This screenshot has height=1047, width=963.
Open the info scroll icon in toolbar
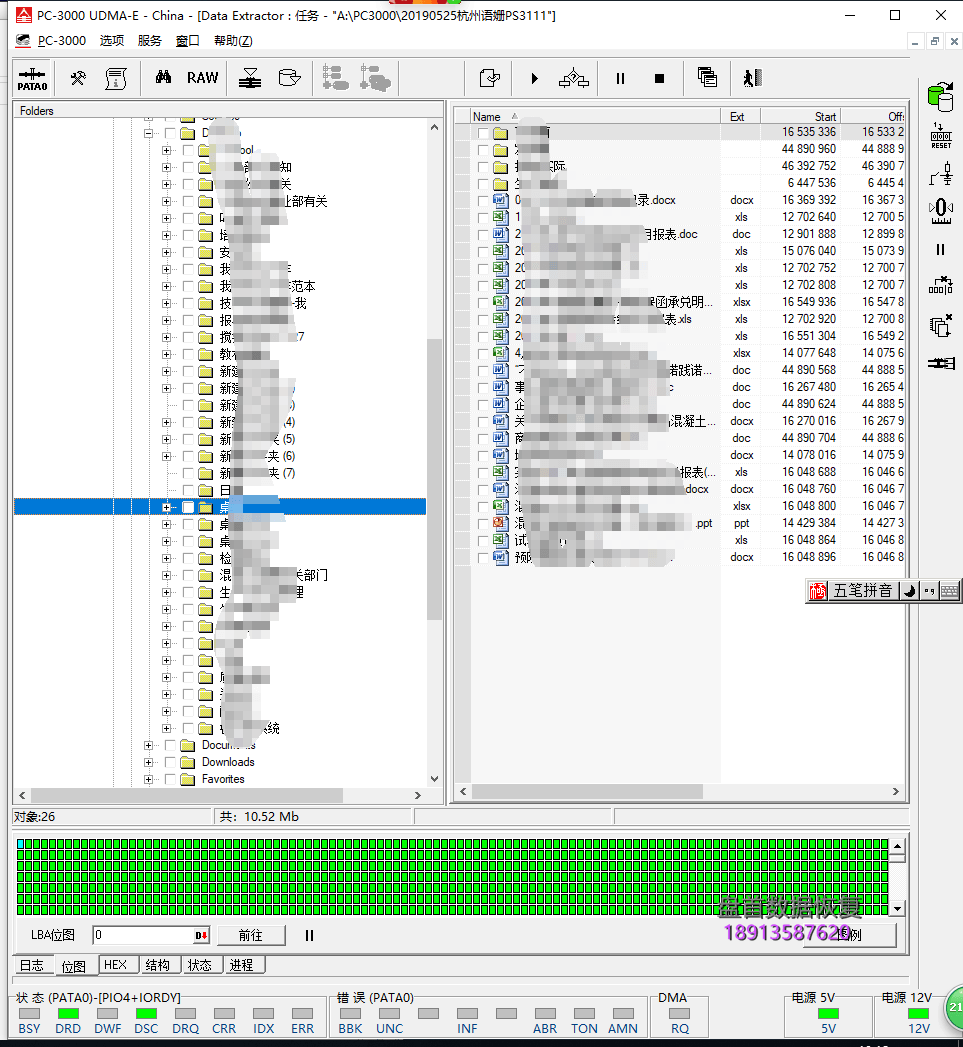click(x=116, y=78)
